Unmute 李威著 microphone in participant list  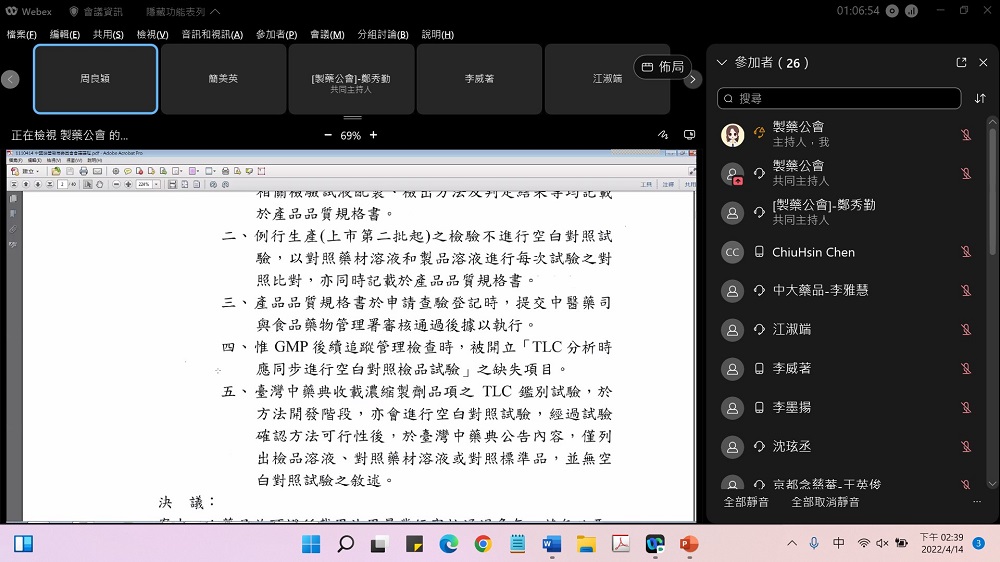966,369
